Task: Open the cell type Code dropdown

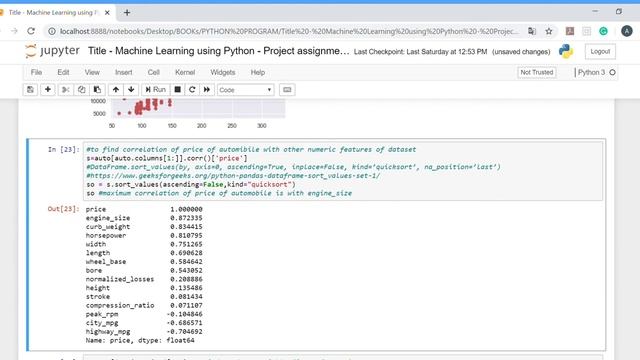Action: coord(245,90)
